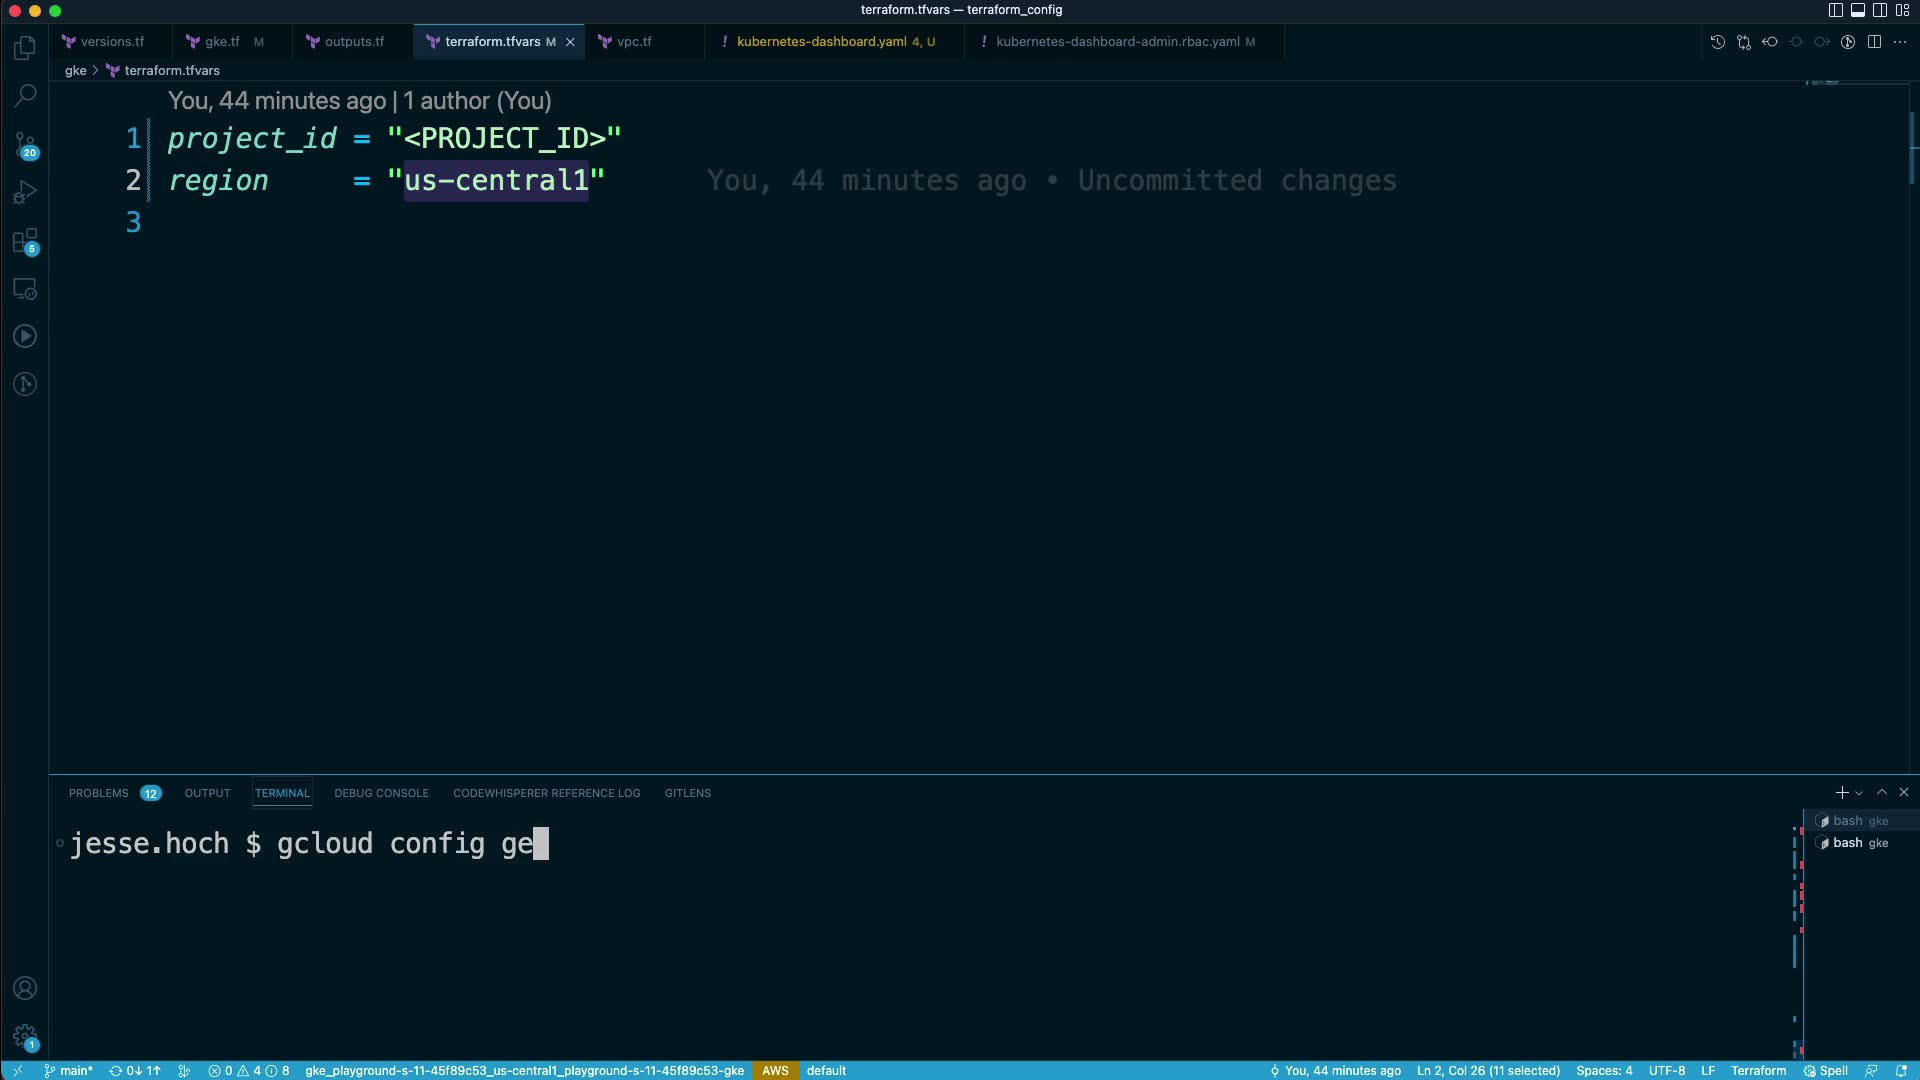Open editor More Actions ellipsis menu

click(1899, 42)
